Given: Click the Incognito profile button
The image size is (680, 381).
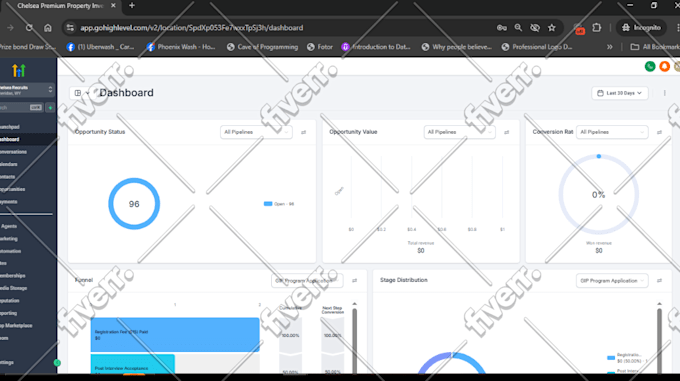Looking at the screenshot, I should [642, 28].
